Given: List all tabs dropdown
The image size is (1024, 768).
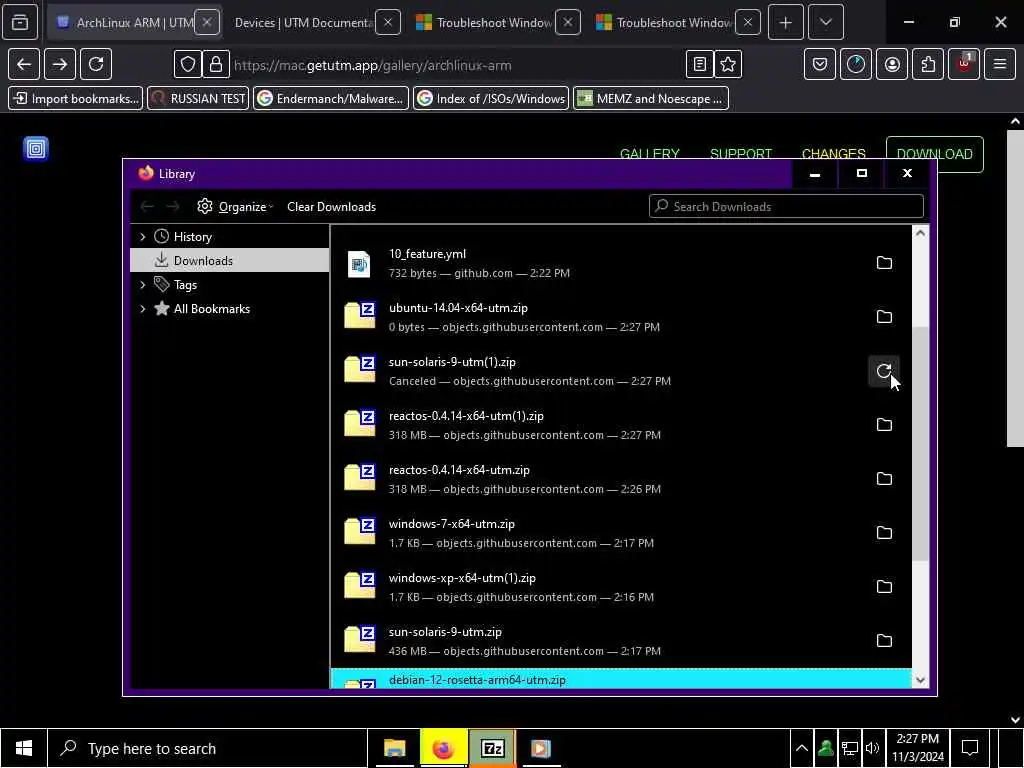Looking at the screenshot, I should pos(825,22).
